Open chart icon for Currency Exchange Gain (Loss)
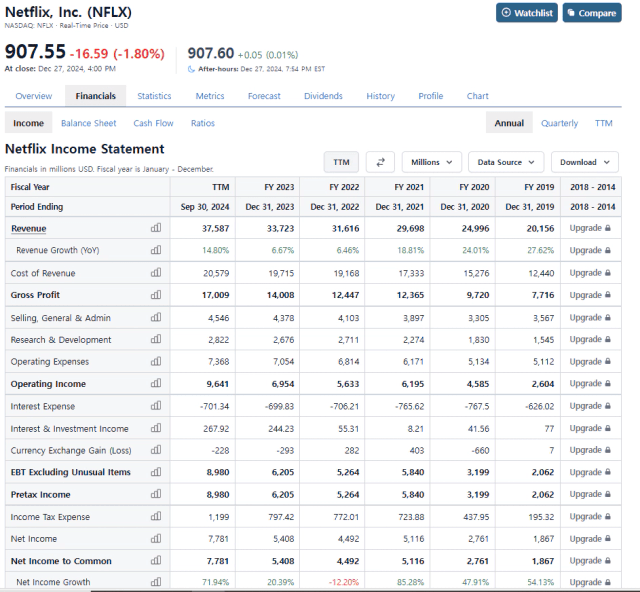640x592 pixels. click(156, 450)
